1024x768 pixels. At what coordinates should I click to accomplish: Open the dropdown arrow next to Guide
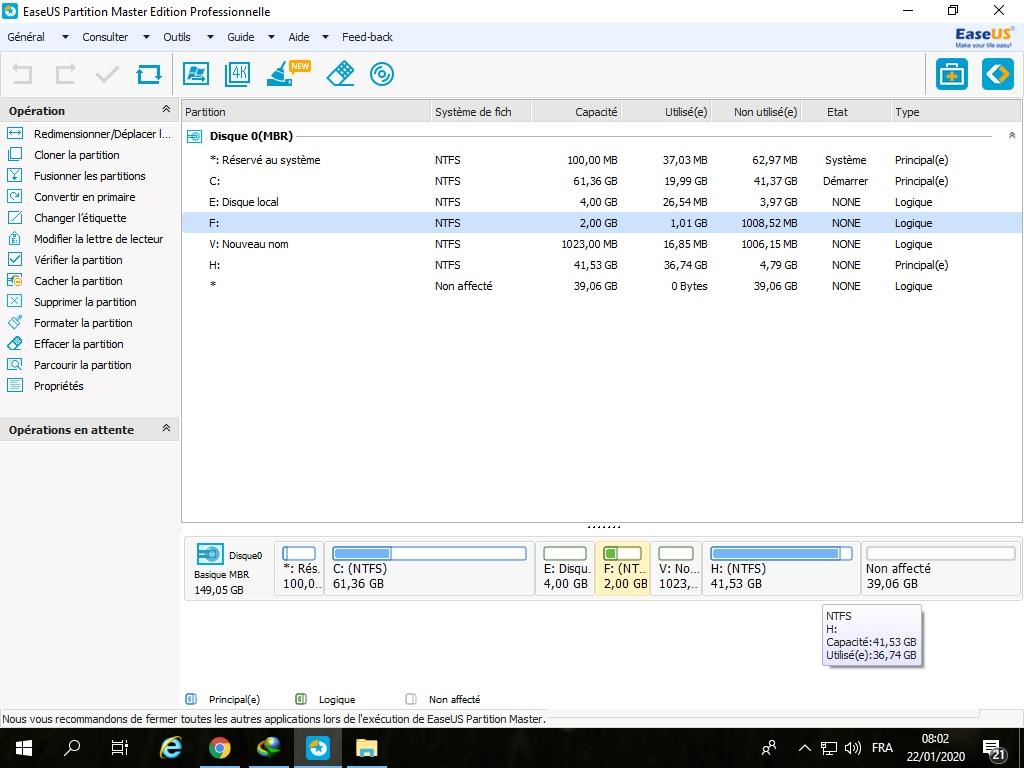[271, 37]
